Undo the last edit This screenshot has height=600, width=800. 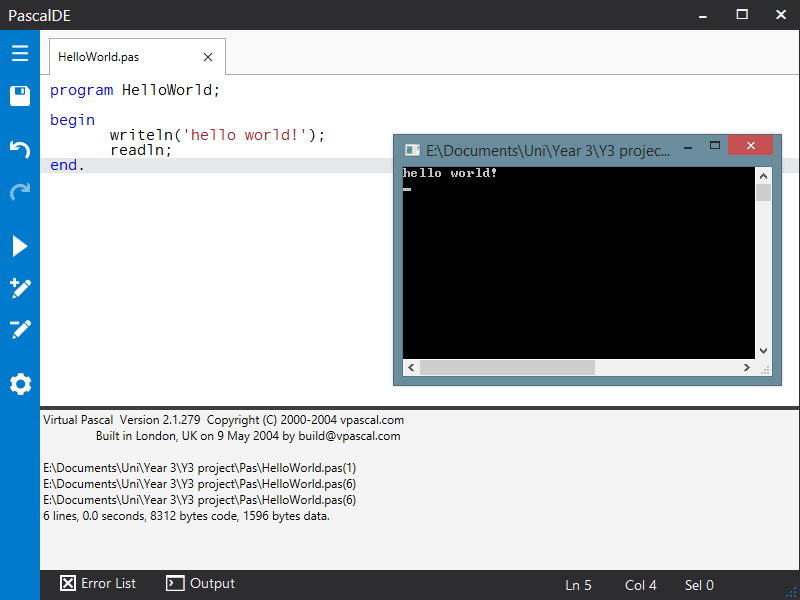click(20, 149)
